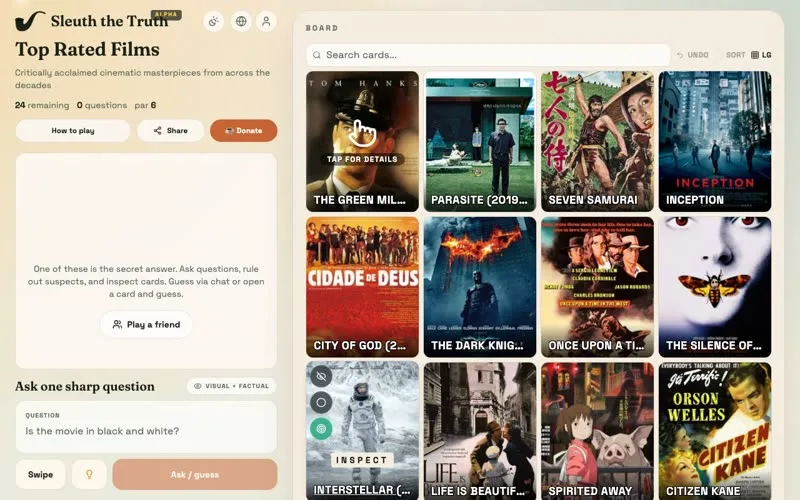Switch the LG grid size toggle
The image size is (800, 500).
point(761,55)
